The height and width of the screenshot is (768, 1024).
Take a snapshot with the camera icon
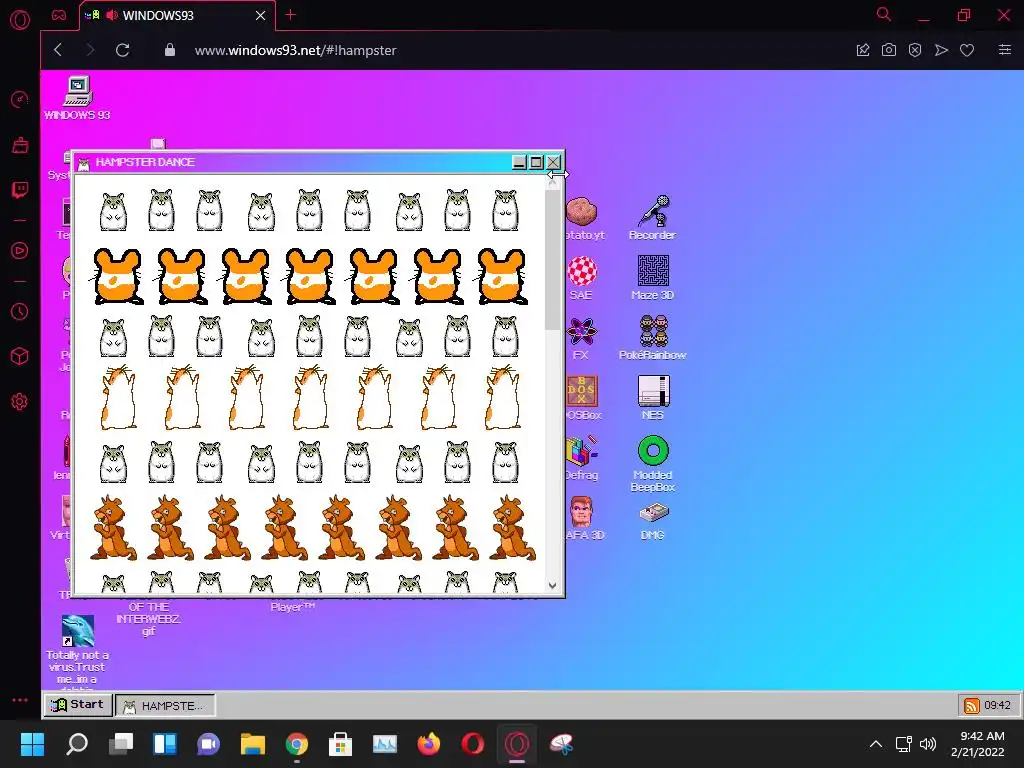(x=889, y=50)
